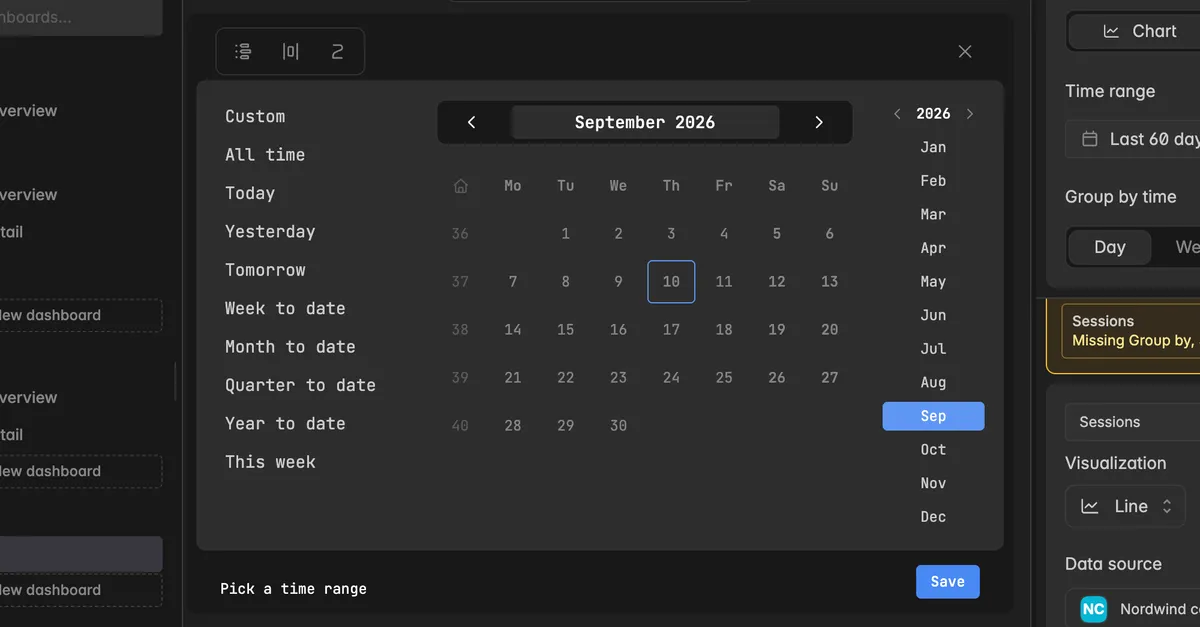Image resolution: width=1200 pixels, height=627 pixels.
Task: Step back to previous year chevron
Action: pos(897,114)
